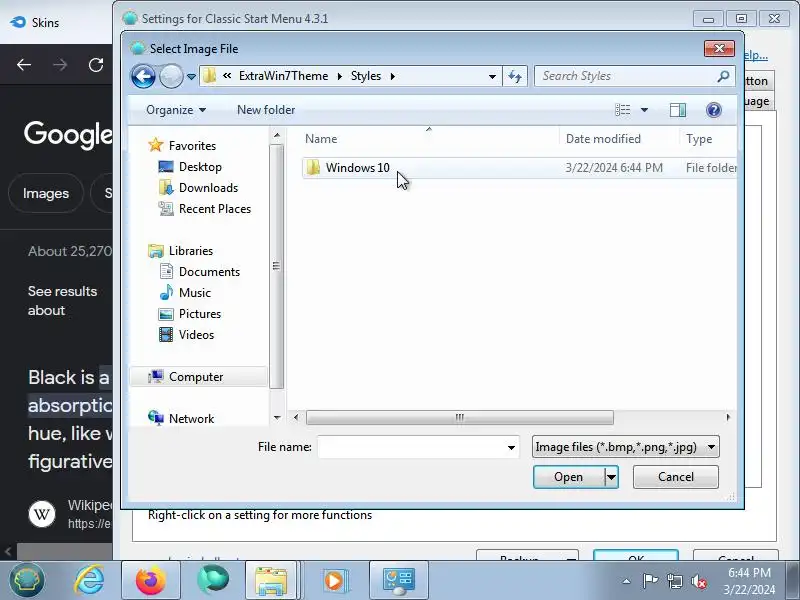Launch Internet Explorer from the taskbar
800x600 pixels.
click(89, 580)
